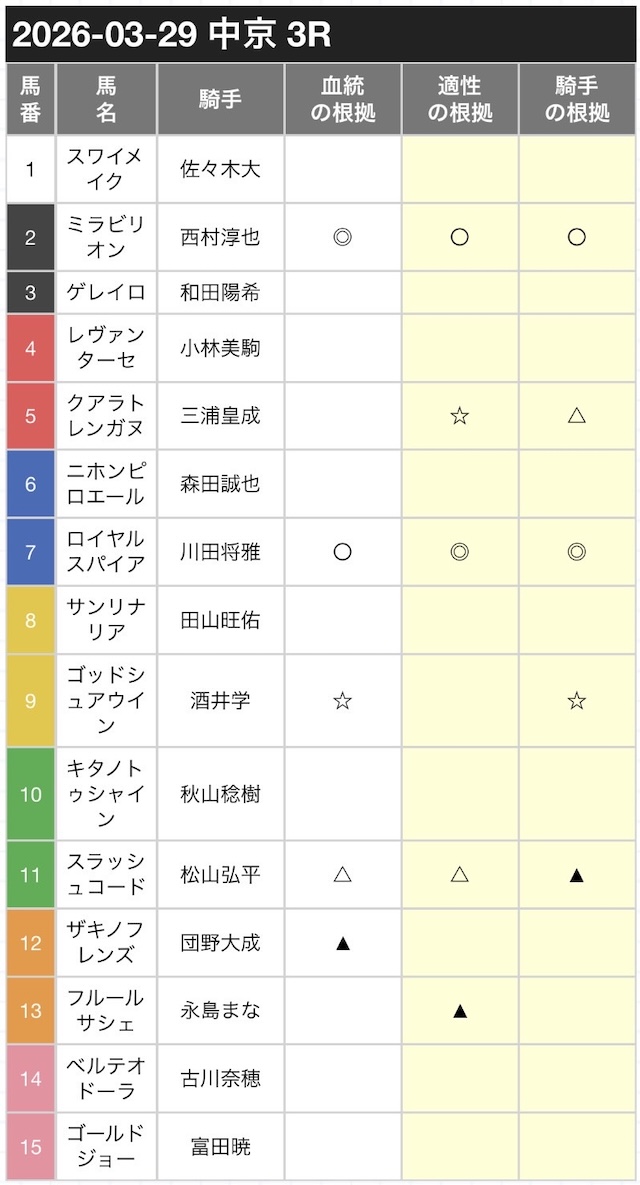
Task: Click the white triangle in 三浦皇成's 騎手の根拠 cell
Action: [576, 416]
